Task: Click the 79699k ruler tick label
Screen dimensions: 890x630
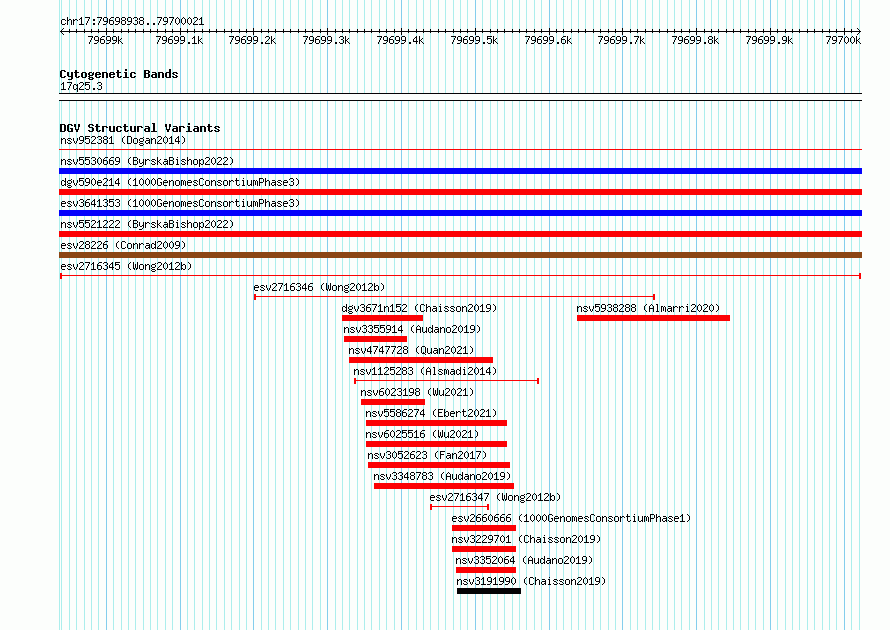Action: click(x=105, y=40)
